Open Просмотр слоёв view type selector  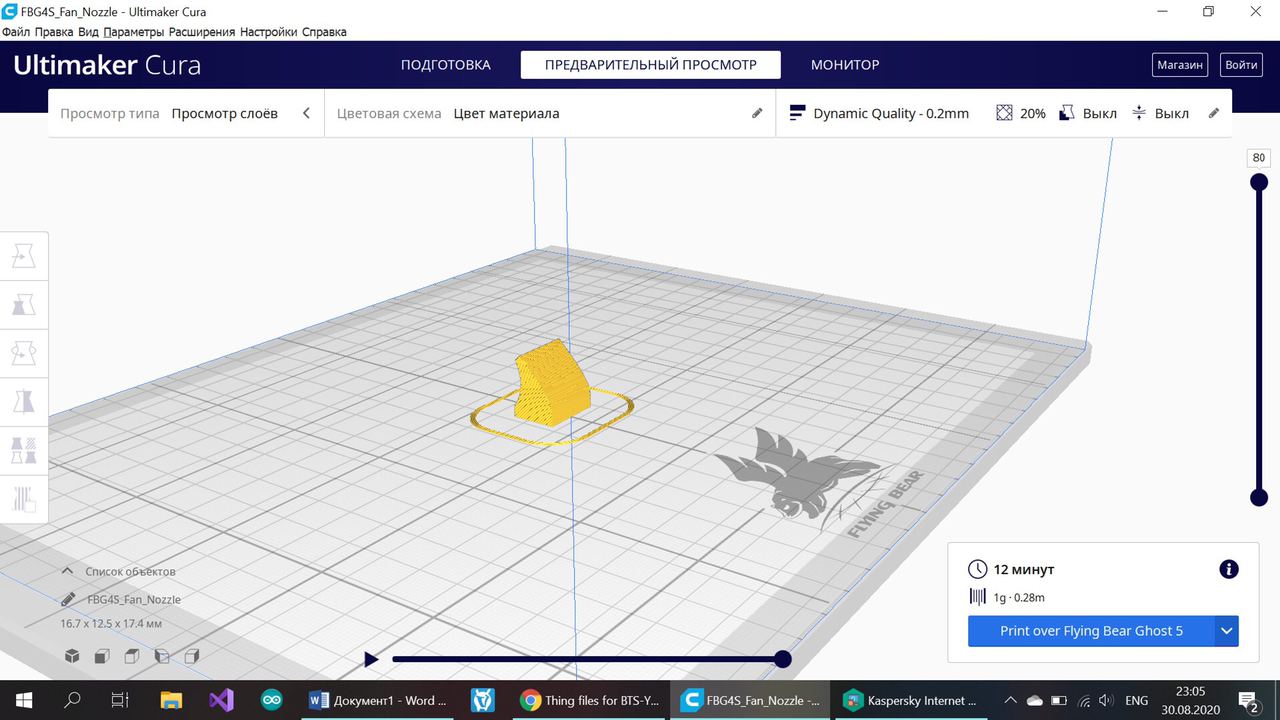[224, 113]
